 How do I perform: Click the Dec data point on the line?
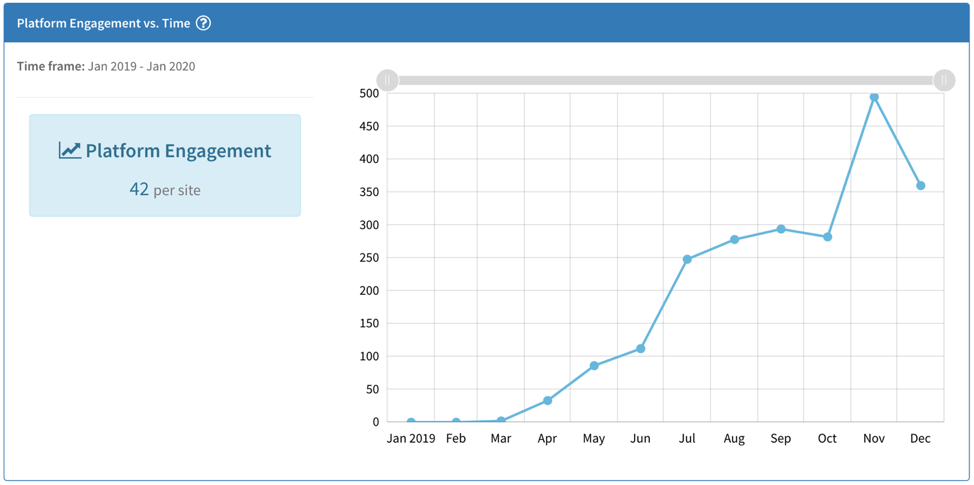pos(920,186)
